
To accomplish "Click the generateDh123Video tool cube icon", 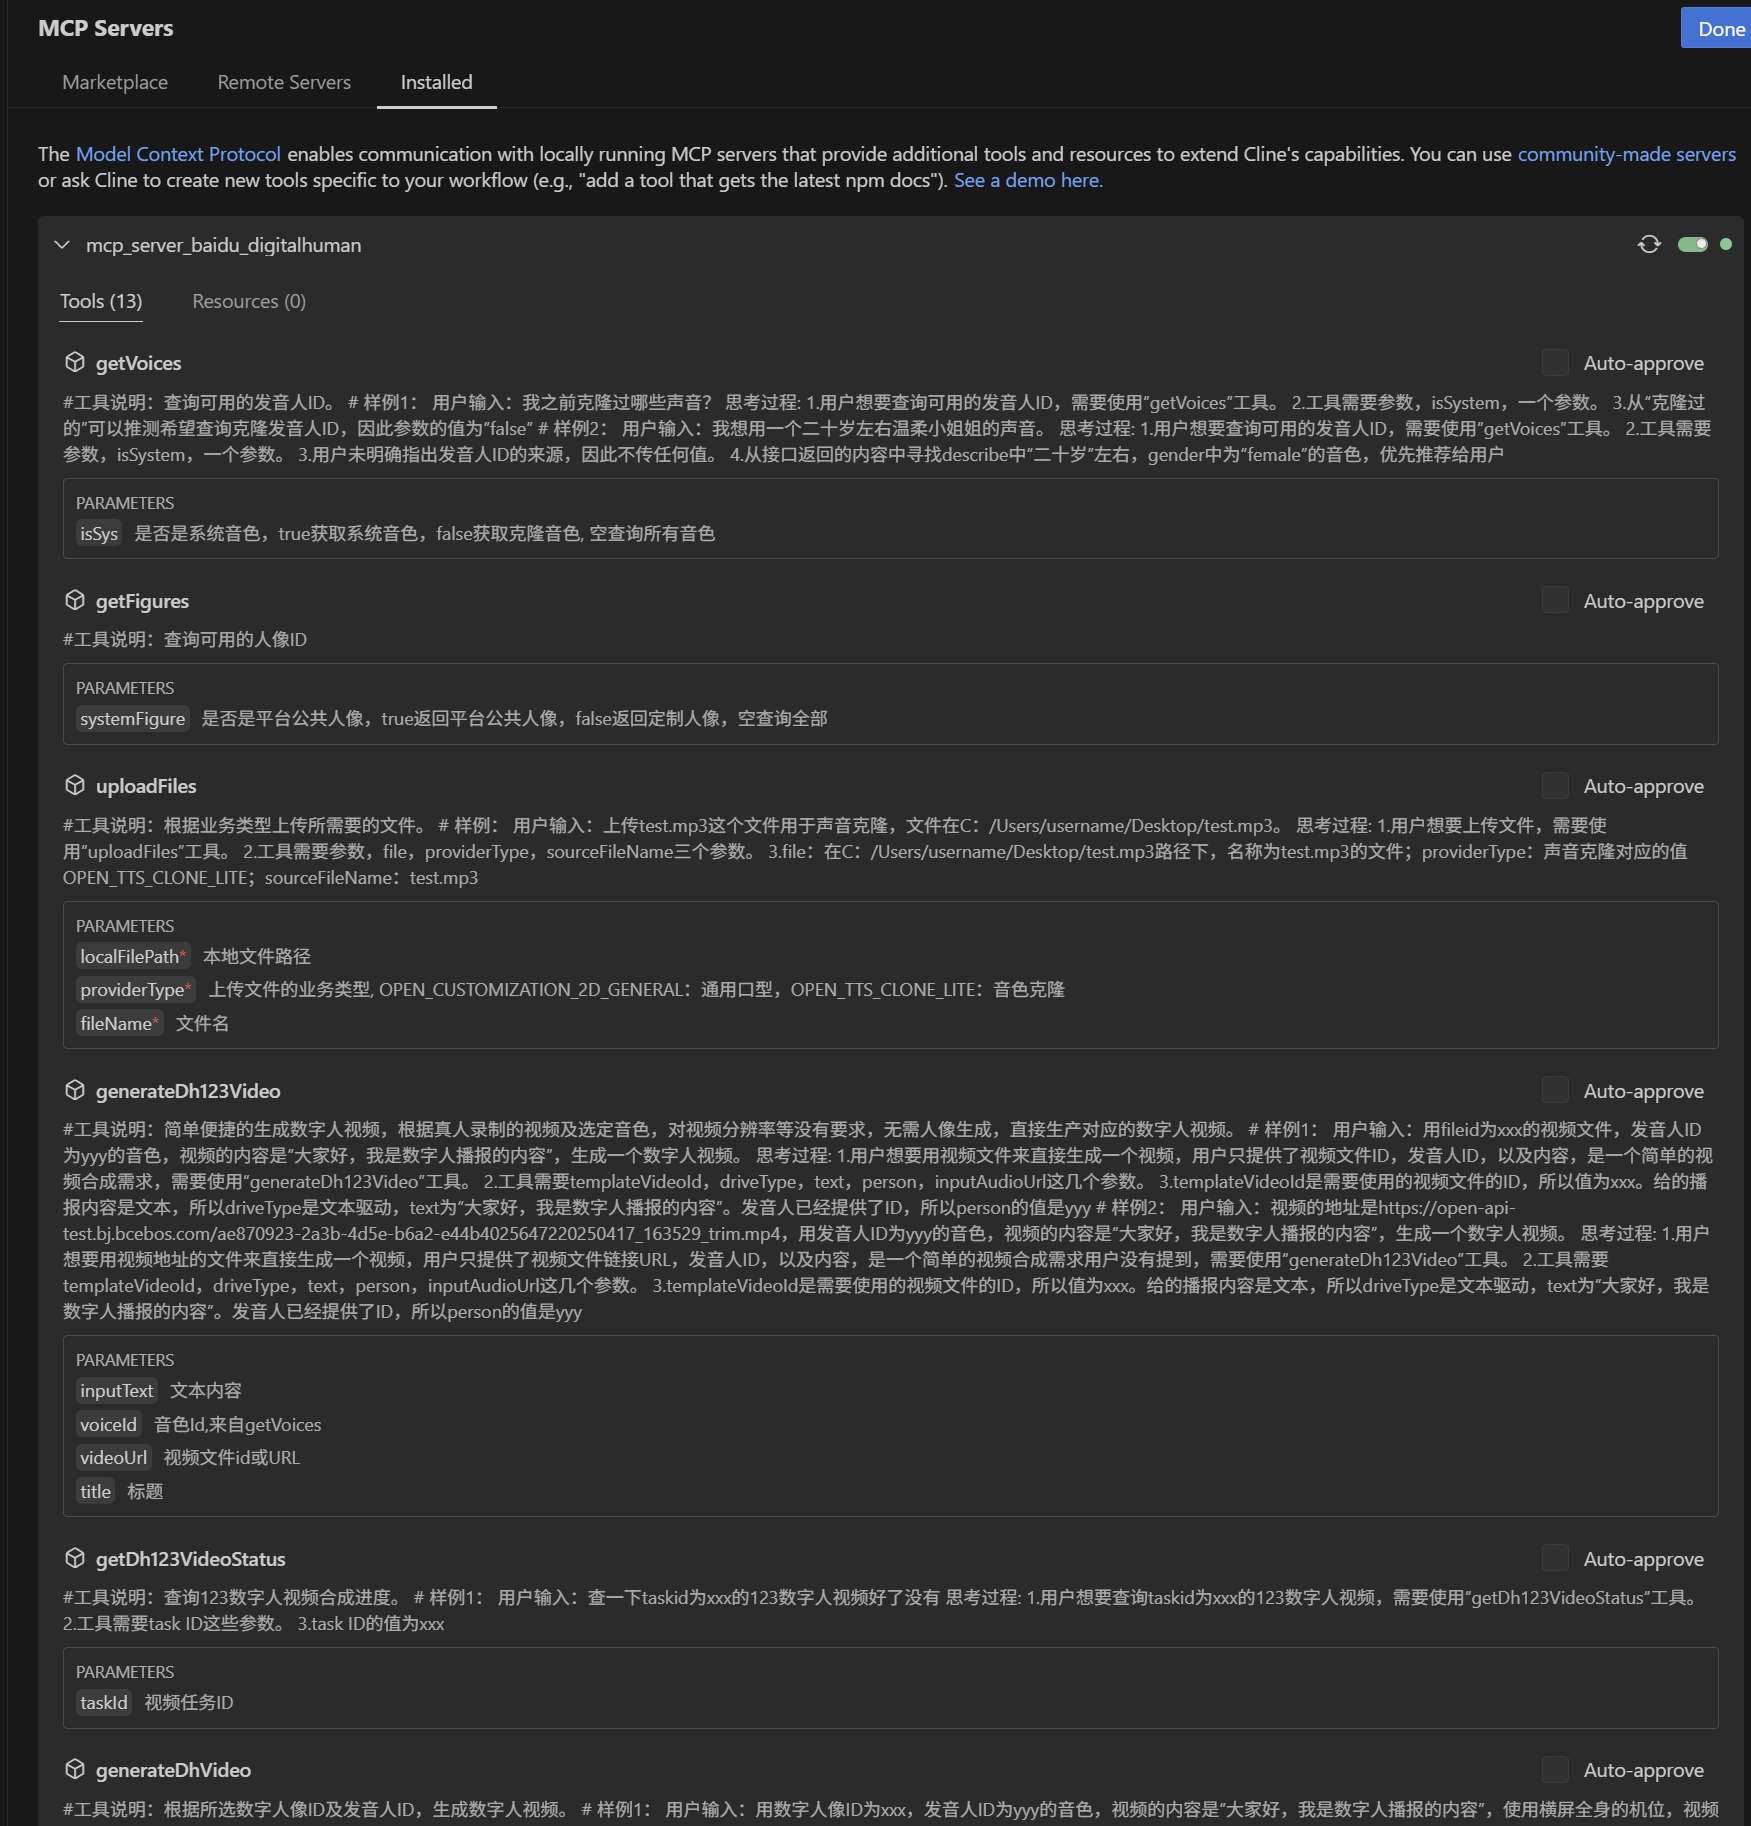I will [75, 1090].
